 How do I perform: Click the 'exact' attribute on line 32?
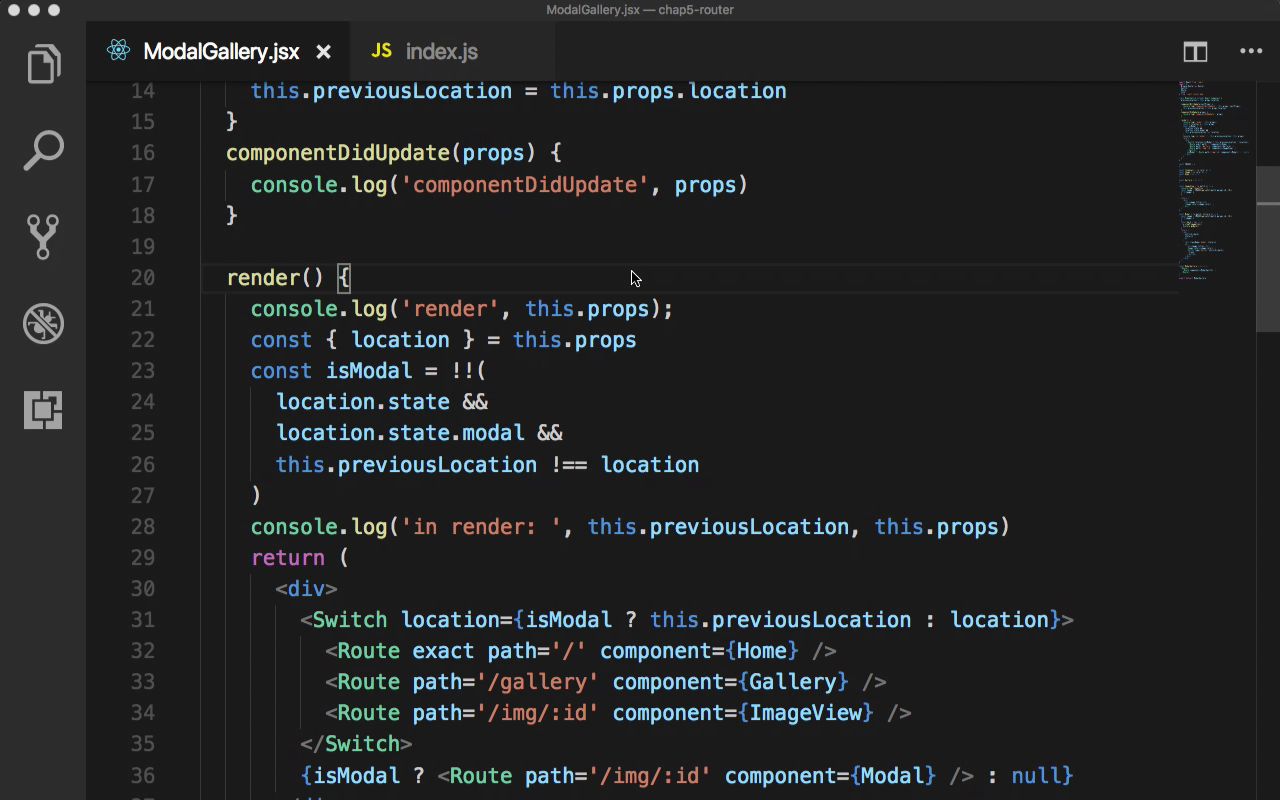coord(443,651)
